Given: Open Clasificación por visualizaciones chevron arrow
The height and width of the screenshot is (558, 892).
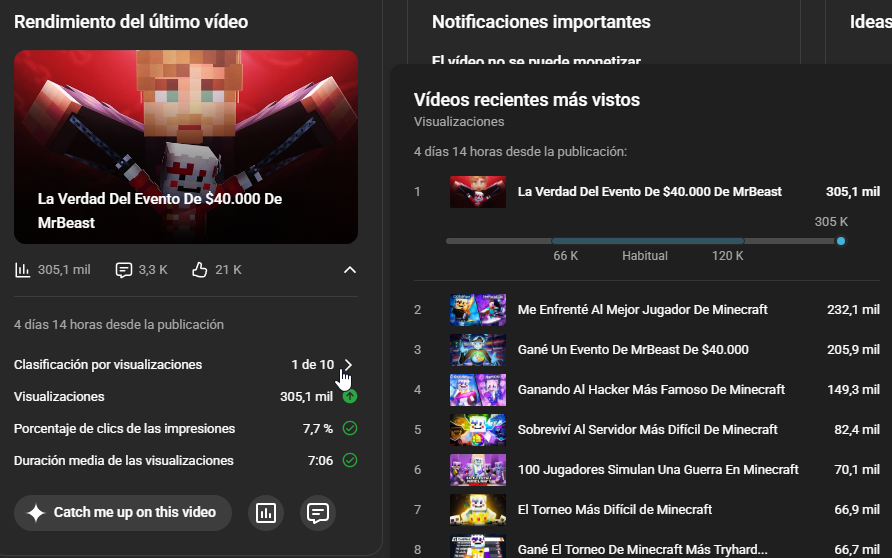Looking at the screenshot, I should point(348,365).
